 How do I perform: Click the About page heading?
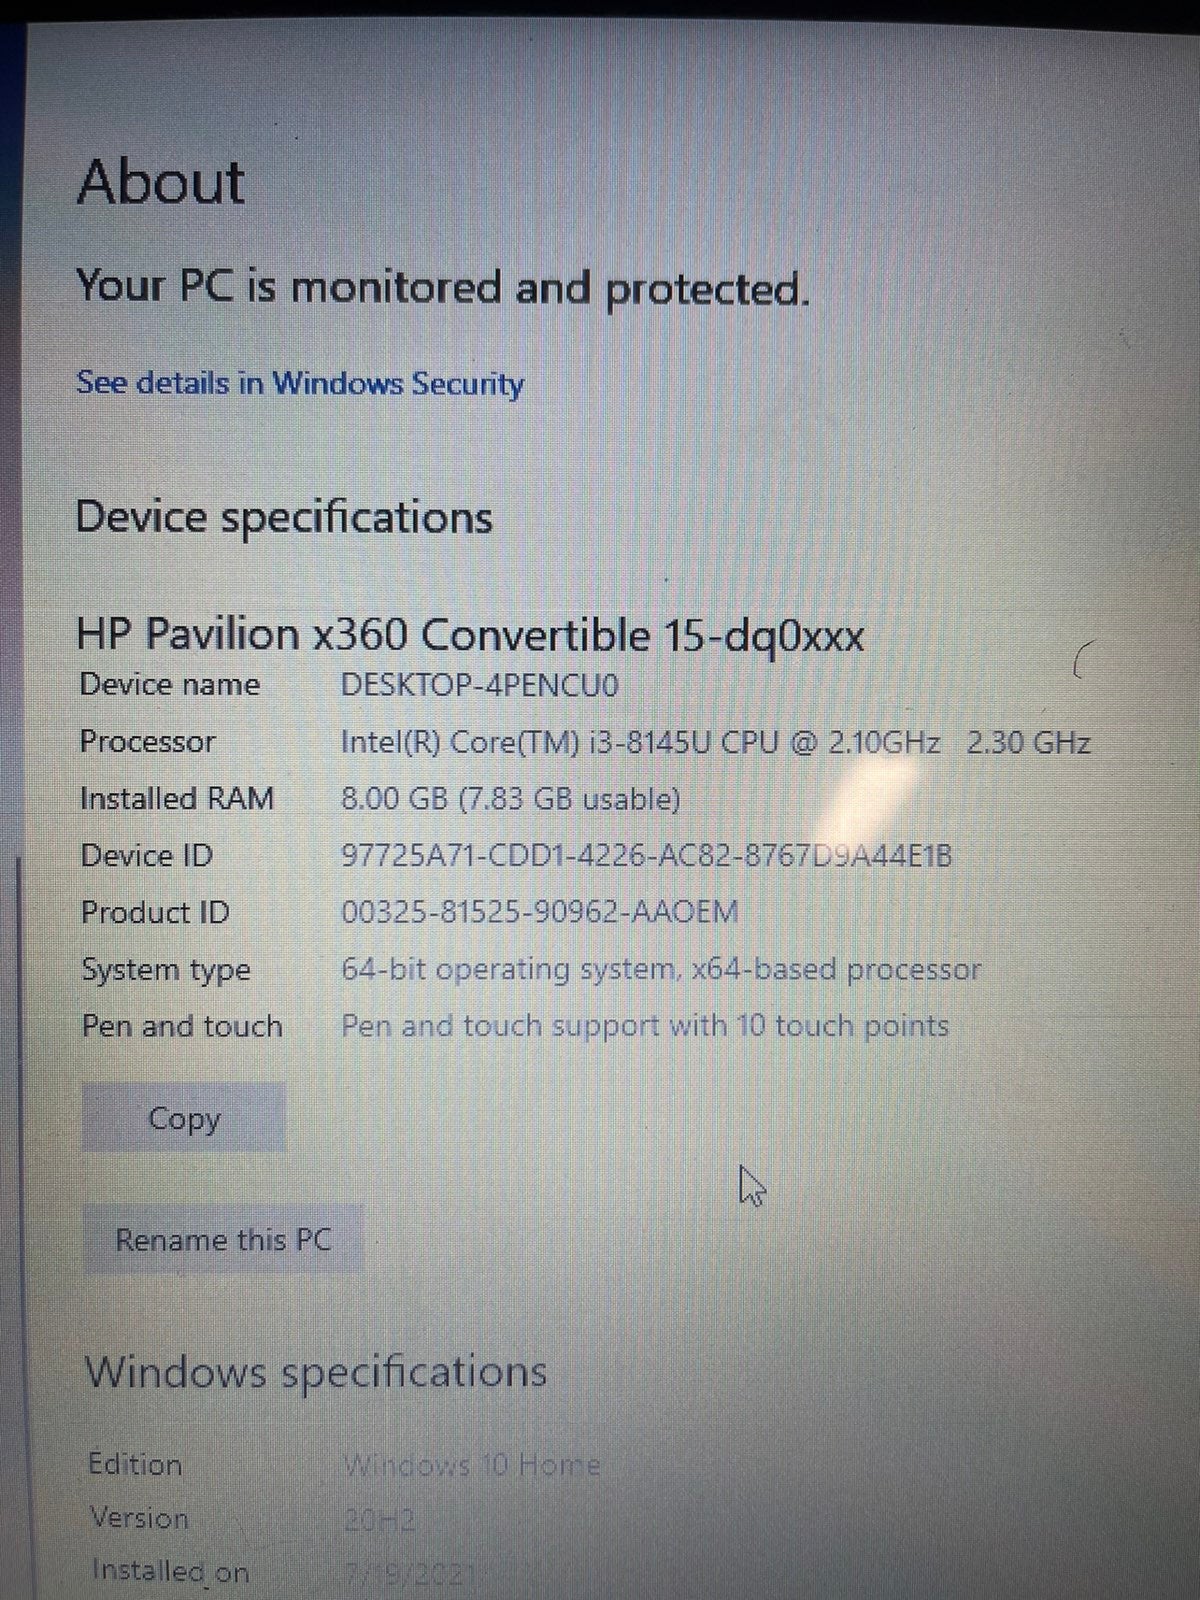161,181
